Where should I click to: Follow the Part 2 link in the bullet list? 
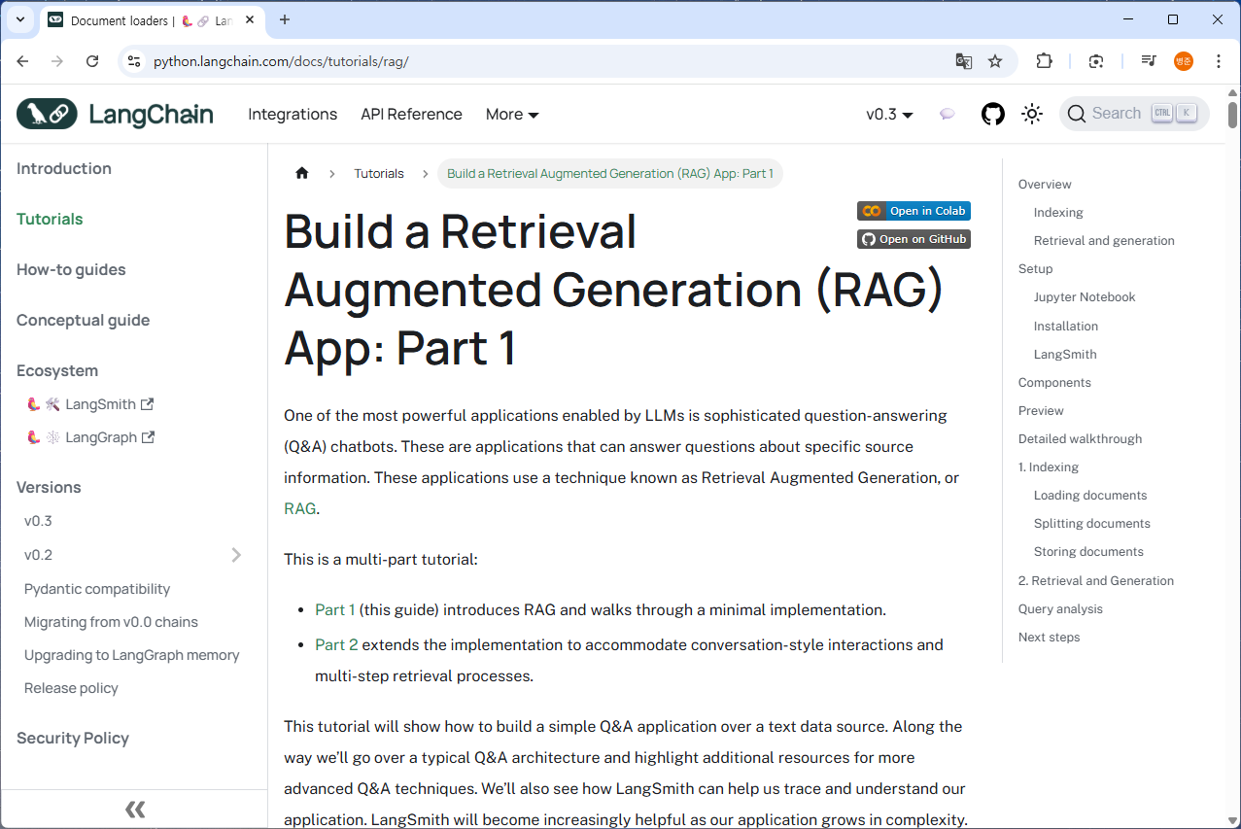coord(336,644)
